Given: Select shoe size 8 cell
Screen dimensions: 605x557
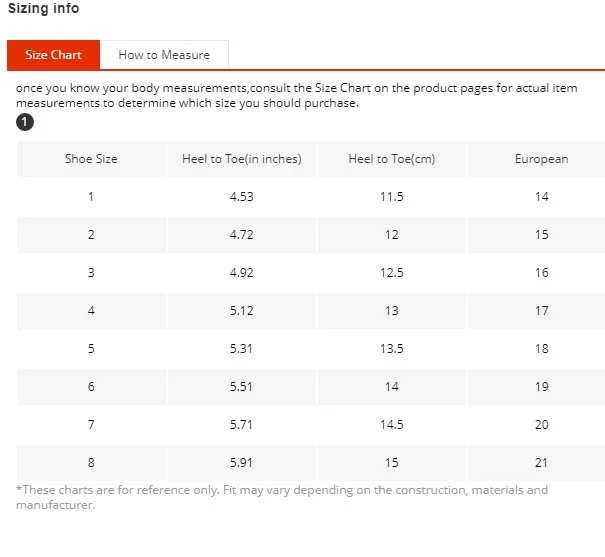Looking at the screenshot, I should click(91, 462).
